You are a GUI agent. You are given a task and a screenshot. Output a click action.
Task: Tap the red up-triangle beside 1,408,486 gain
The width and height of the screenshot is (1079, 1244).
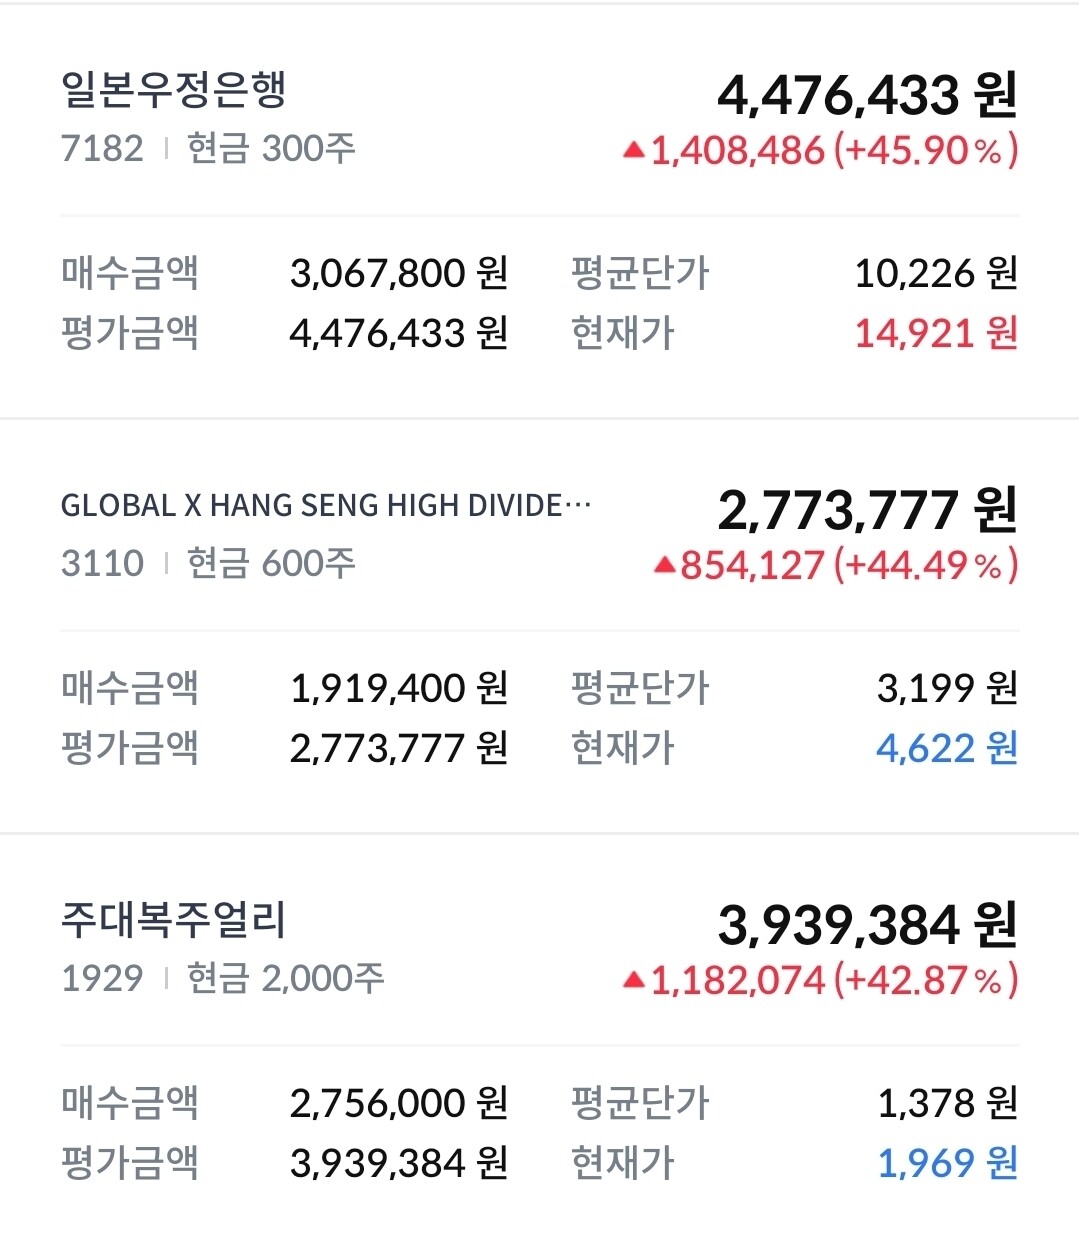point(633,151)
